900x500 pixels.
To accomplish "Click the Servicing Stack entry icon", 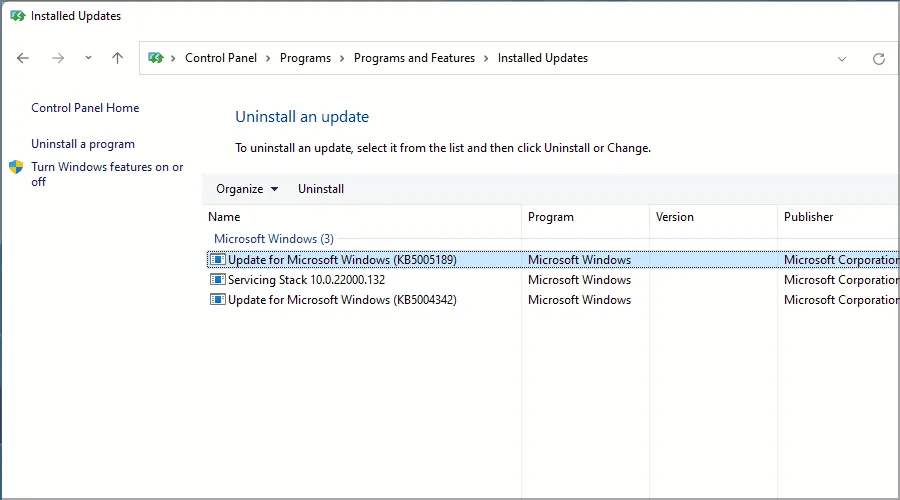I will pyautogui.click(x=217, y=280).
